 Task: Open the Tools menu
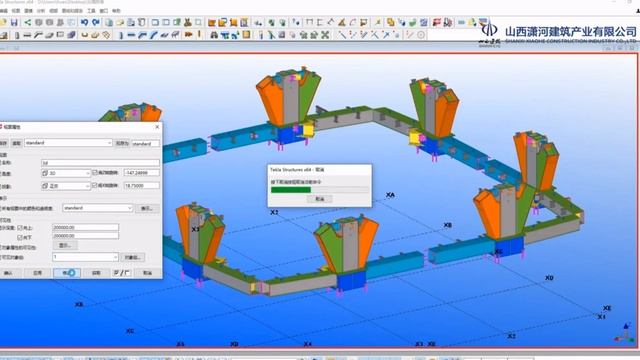[91, 11]
